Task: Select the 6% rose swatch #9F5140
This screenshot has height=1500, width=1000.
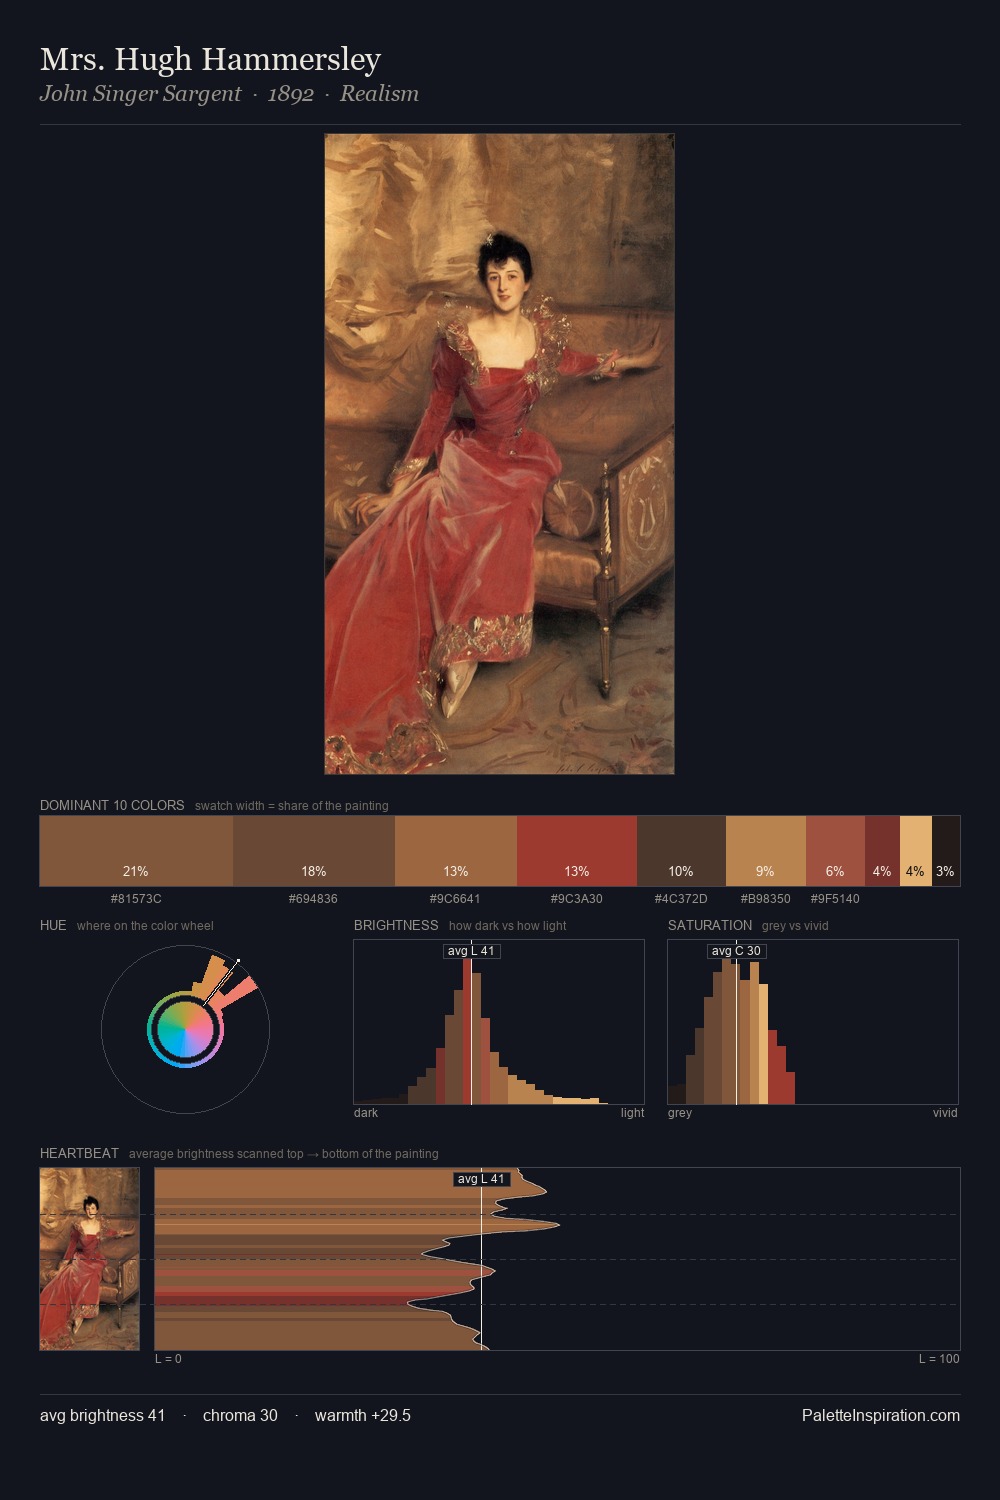Action: [x=835, y=851]
